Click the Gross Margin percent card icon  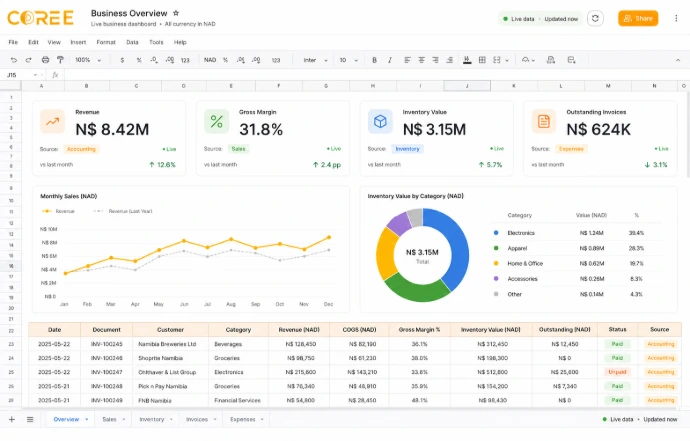[217, 121]
